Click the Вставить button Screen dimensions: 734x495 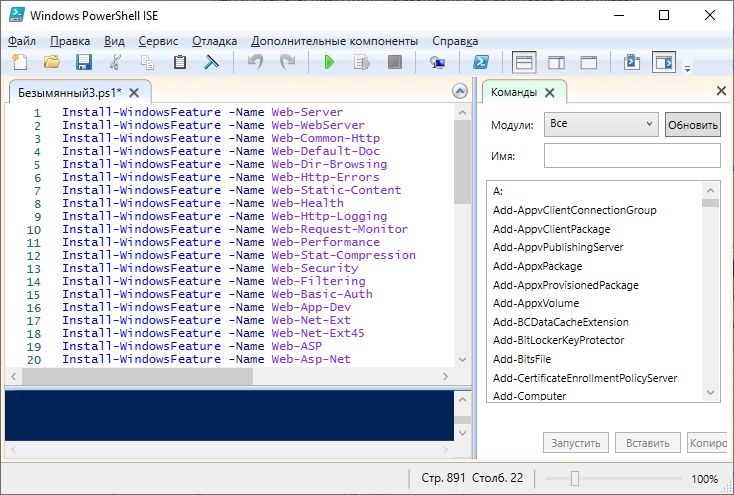[647, 443]
